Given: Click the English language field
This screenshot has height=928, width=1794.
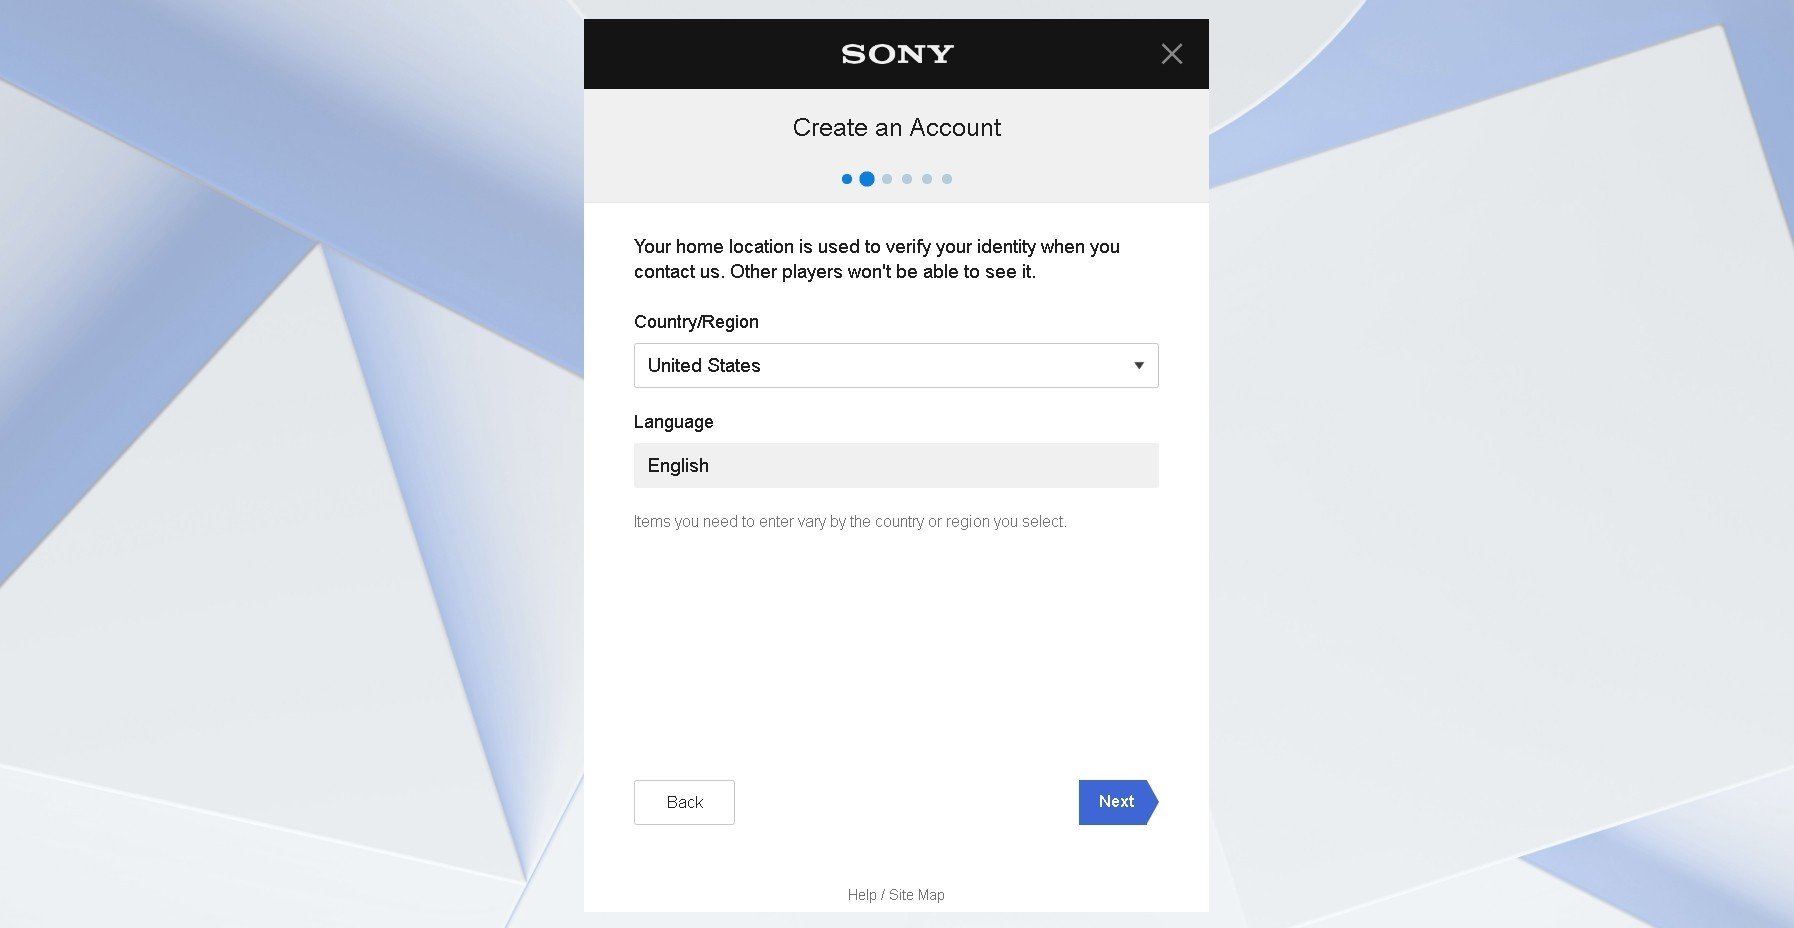Looking at the screenshot, I should pyautogui.click(x=896, y=466).
